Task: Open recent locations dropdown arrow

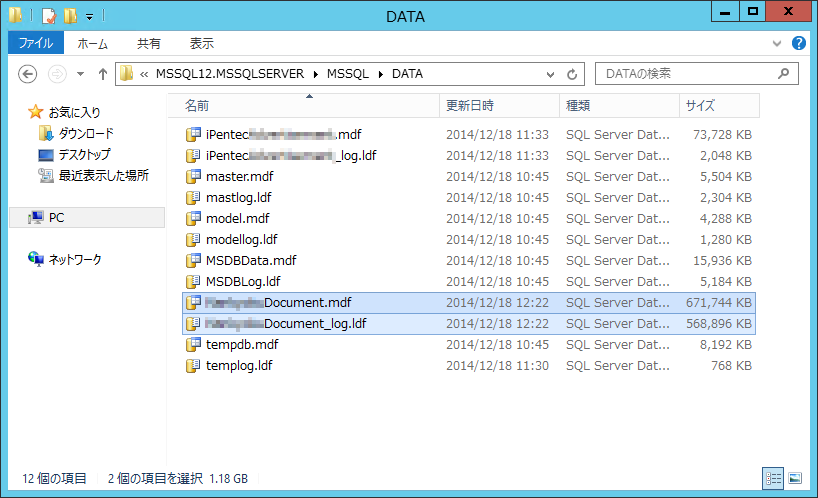Action: pyautogui.click(x=80, y=74)
